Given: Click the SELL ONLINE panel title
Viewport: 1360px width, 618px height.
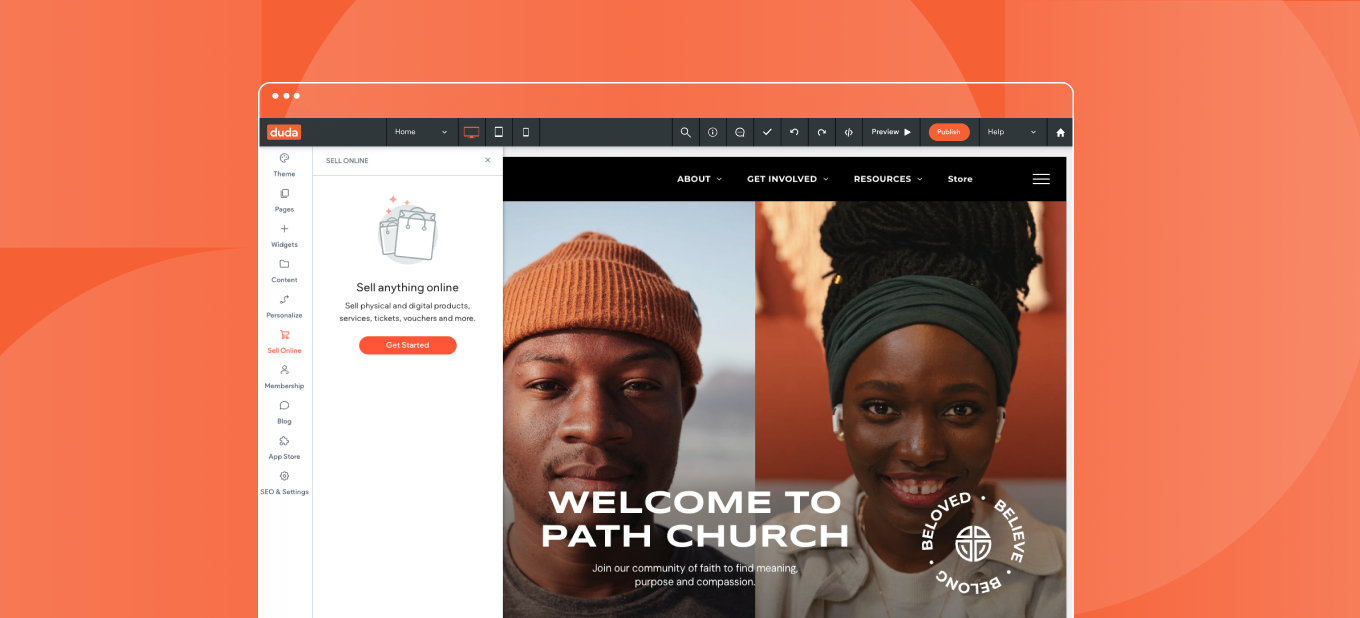Looking at the screenshot, I should (347, 161).
